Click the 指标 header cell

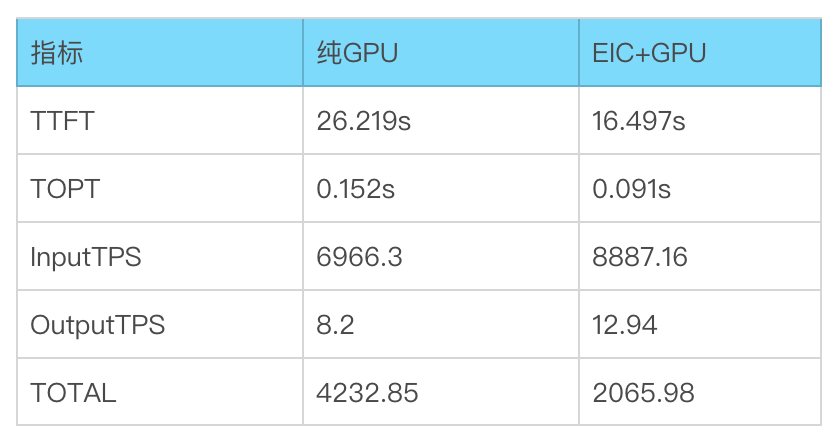point(57,53)
